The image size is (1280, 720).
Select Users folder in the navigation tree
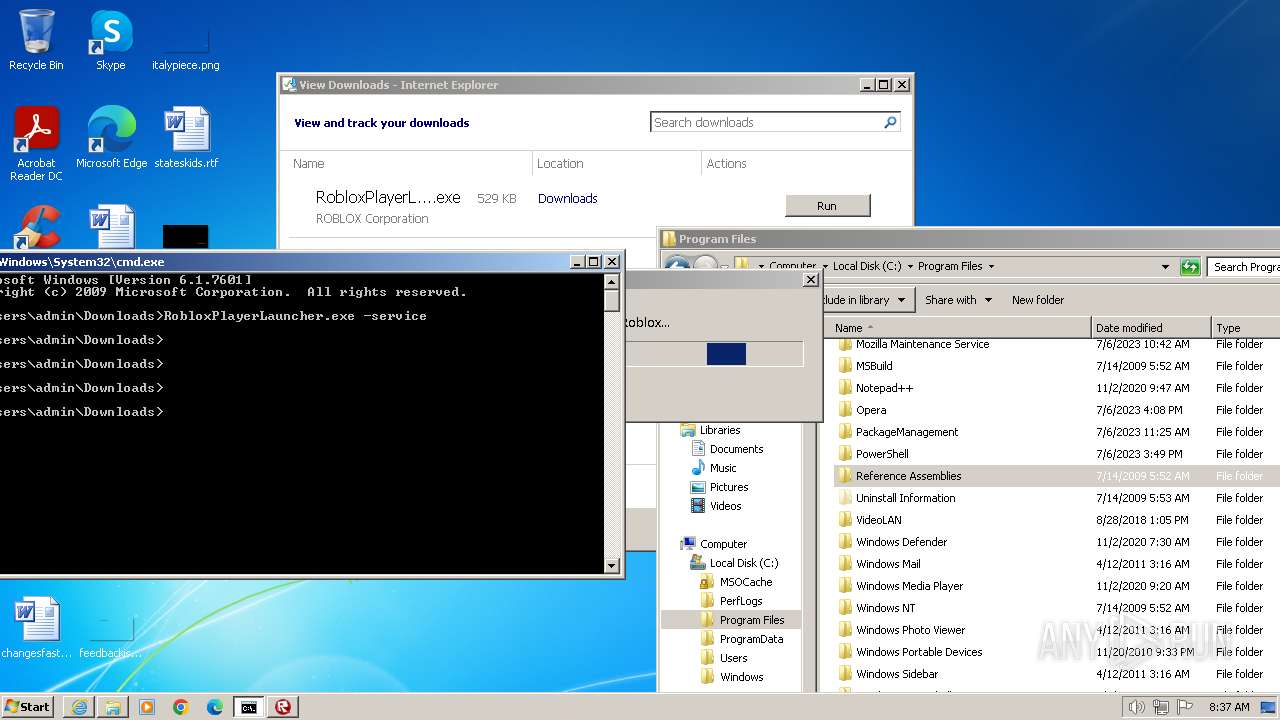[733, 658]
